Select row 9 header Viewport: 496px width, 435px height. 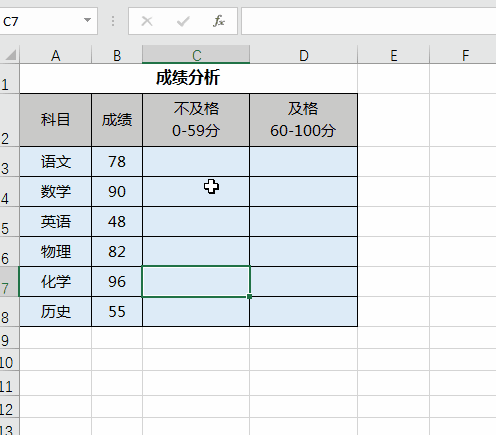[9, 338]
